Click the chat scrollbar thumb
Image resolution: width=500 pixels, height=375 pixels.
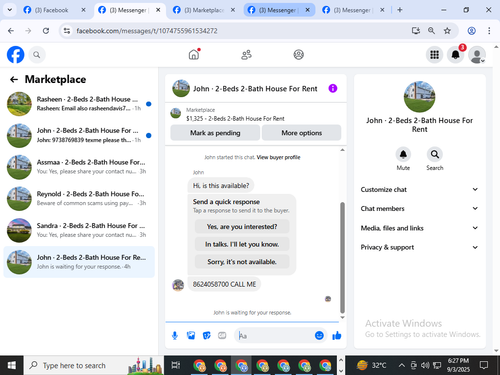[342, 257]
